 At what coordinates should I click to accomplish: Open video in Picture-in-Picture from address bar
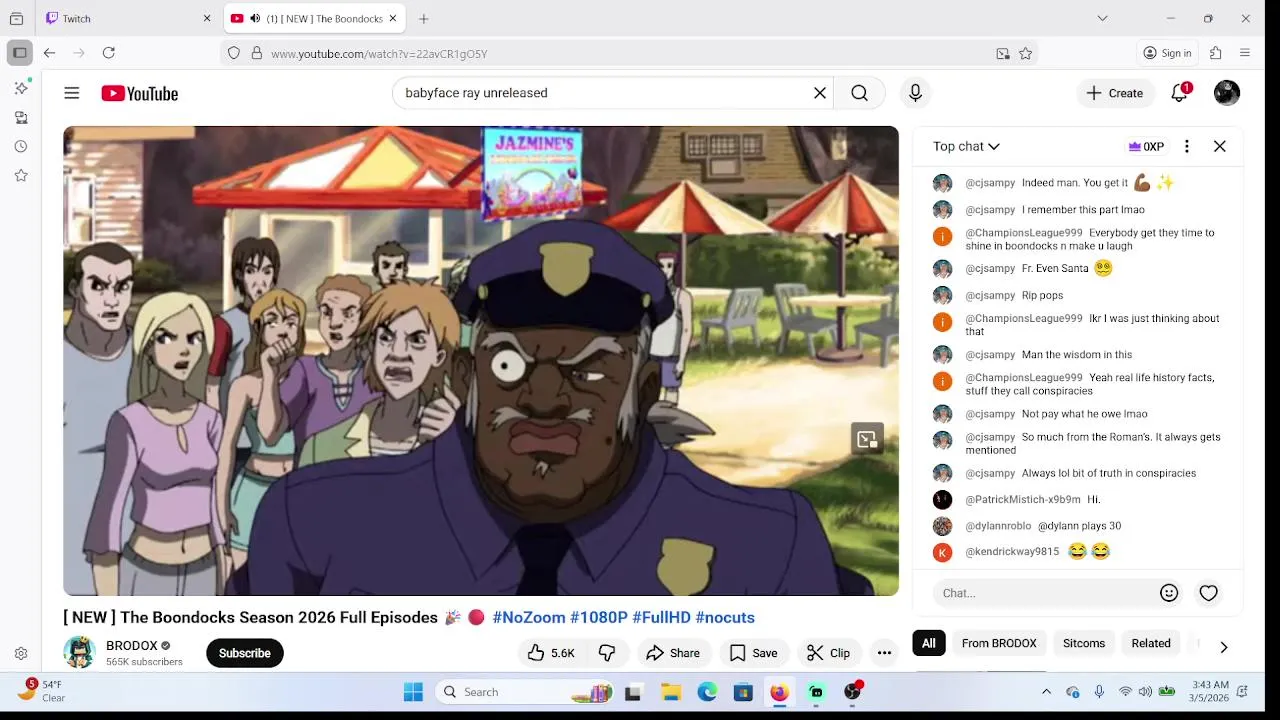(x=1003, y=53)
